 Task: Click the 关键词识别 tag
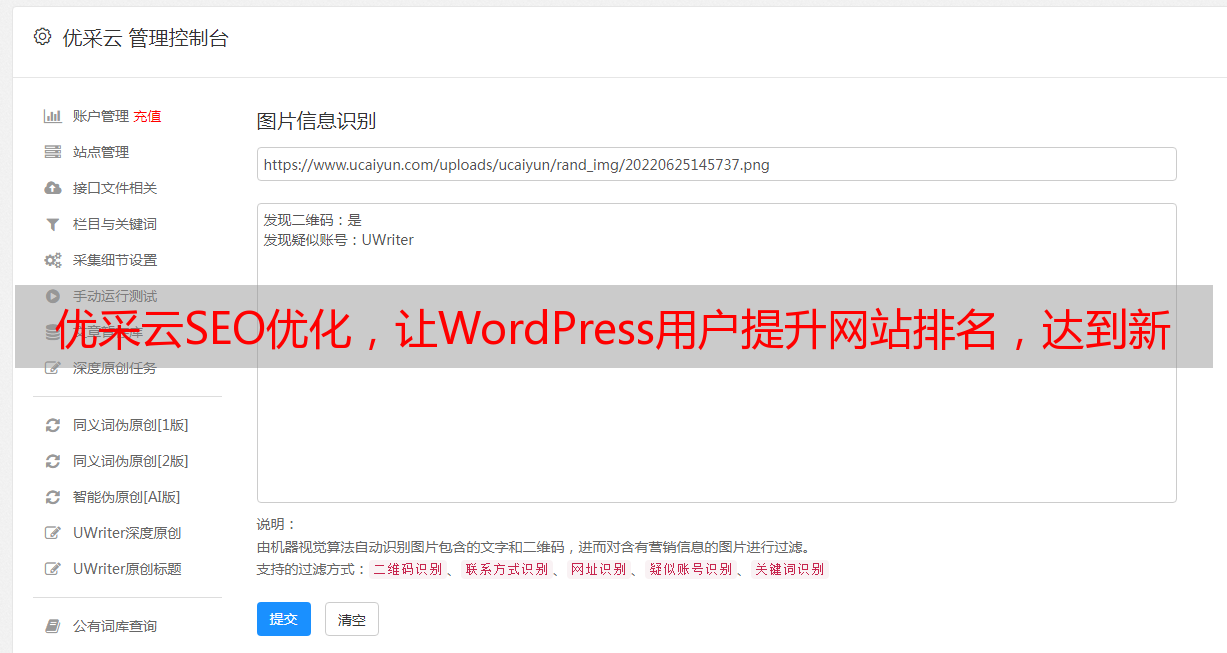pyautogui.click(x=789, y=569)
